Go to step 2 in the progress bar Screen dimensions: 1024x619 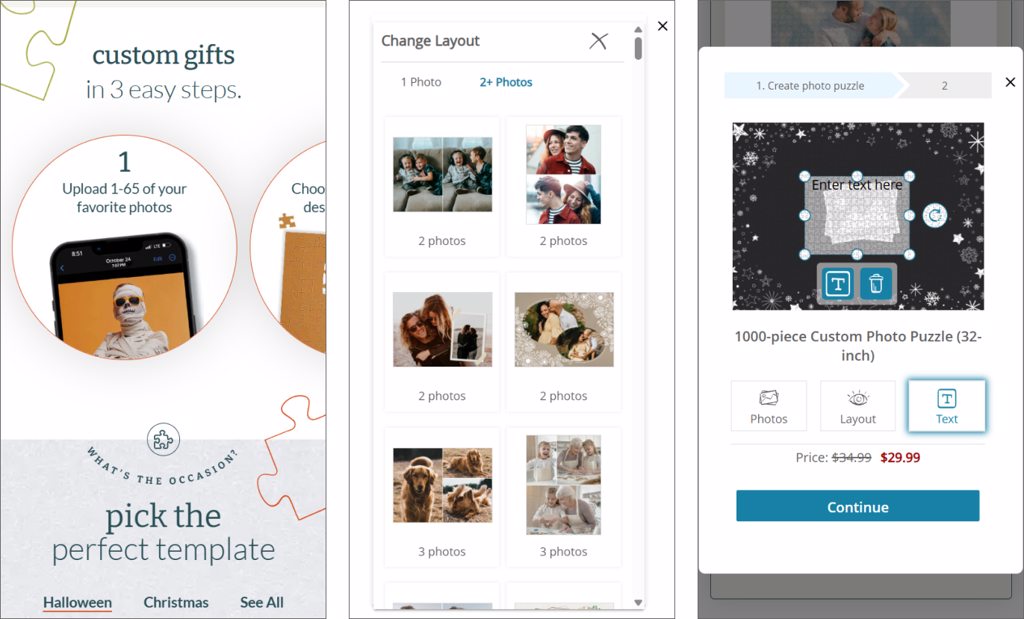[x=944, y=86]
